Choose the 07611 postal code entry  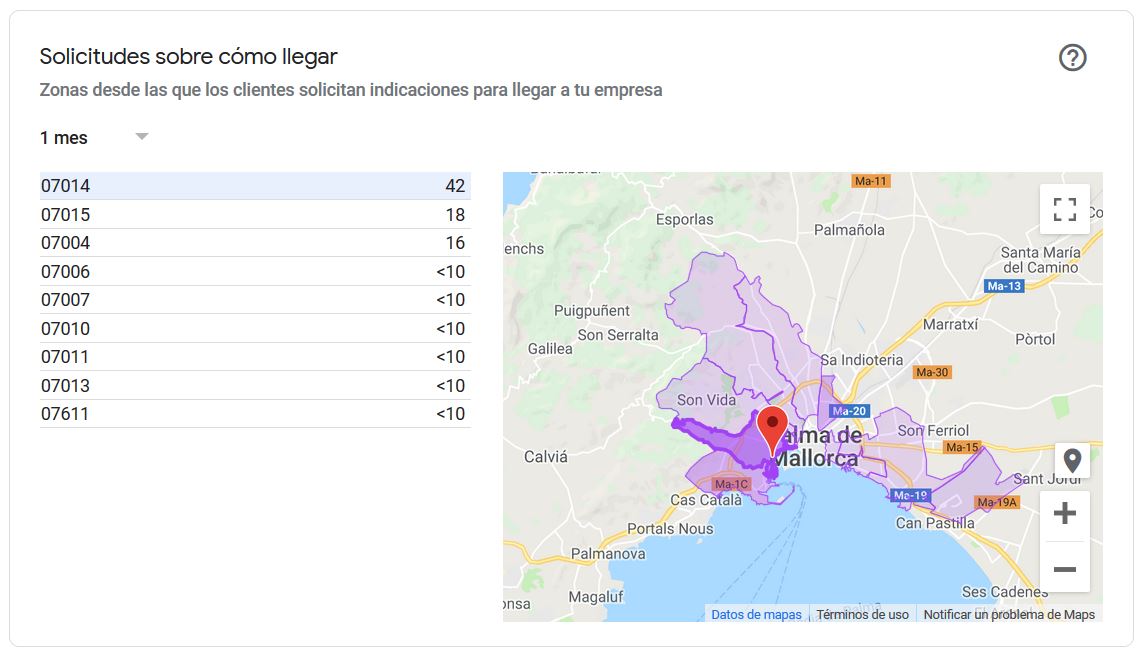(x=254, y=414)
